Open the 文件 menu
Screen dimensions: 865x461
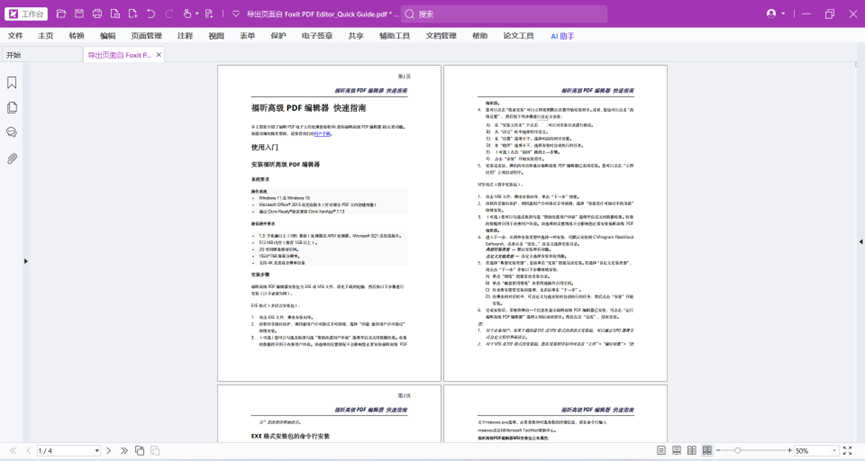tap(15, 36)
